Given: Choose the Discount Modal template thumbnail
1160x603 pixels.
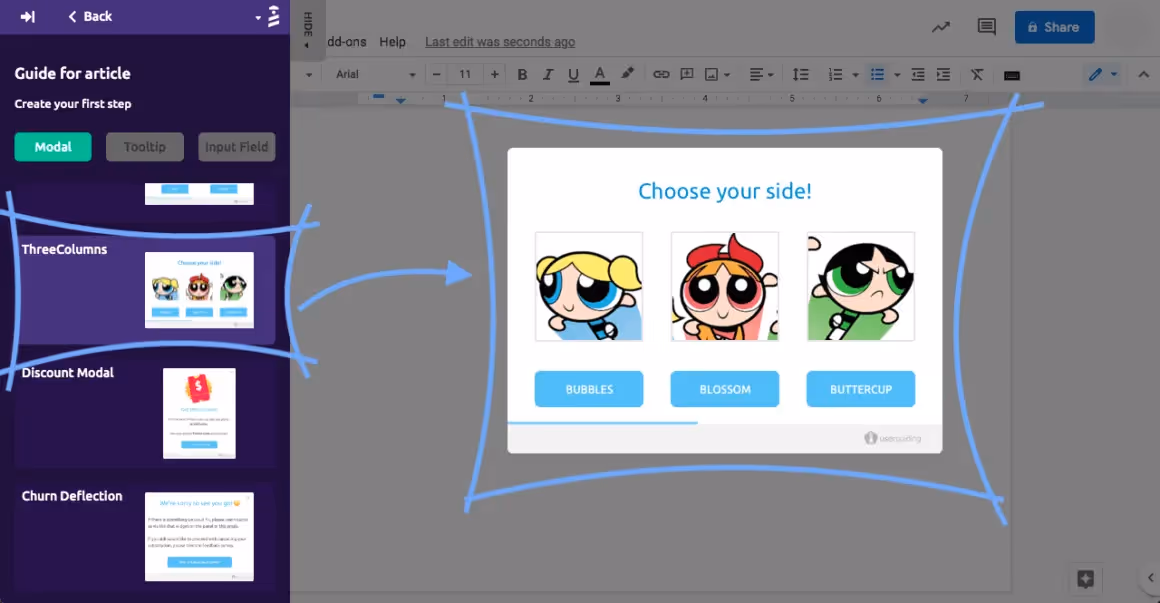Looking at the screenshot, I should 199,413.
